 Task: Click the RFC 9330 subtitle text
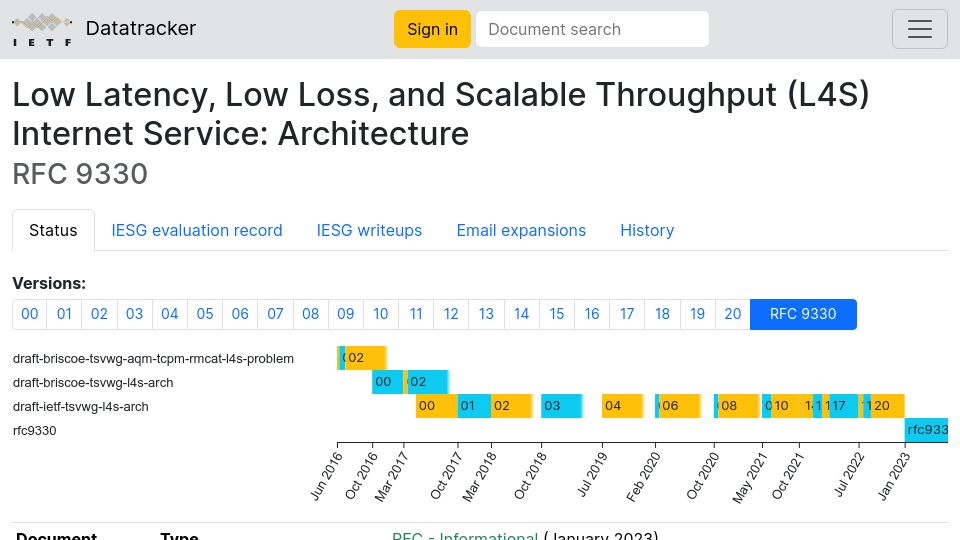80,174
